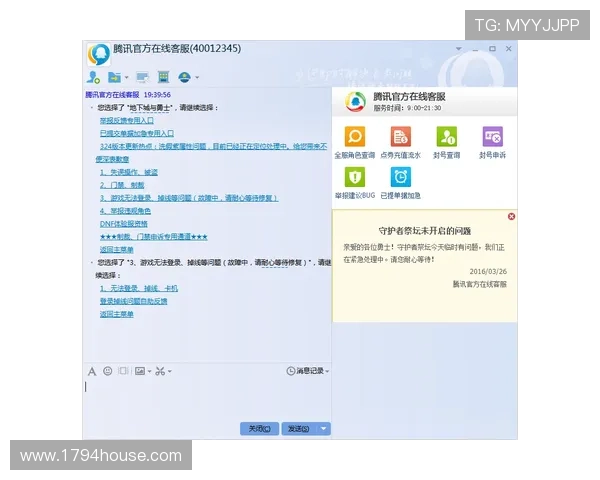Screen dimensions: 600x480
Task: Open the 已提交单据加急专用入口 link
Action: pos(137,134)
